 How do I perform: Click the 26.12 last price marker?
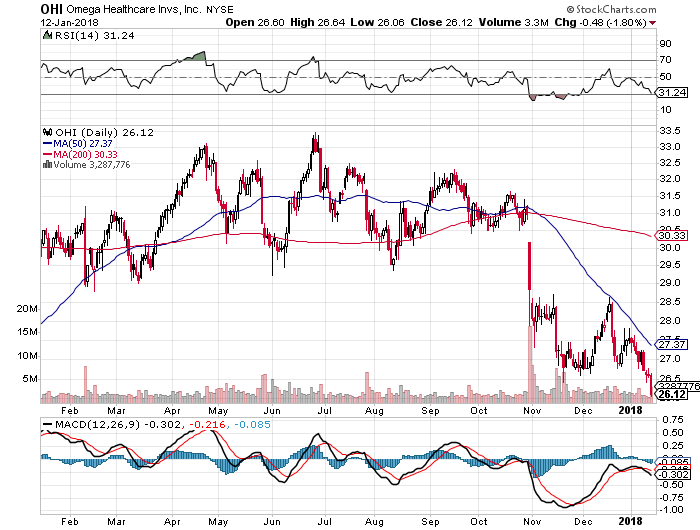672,394
